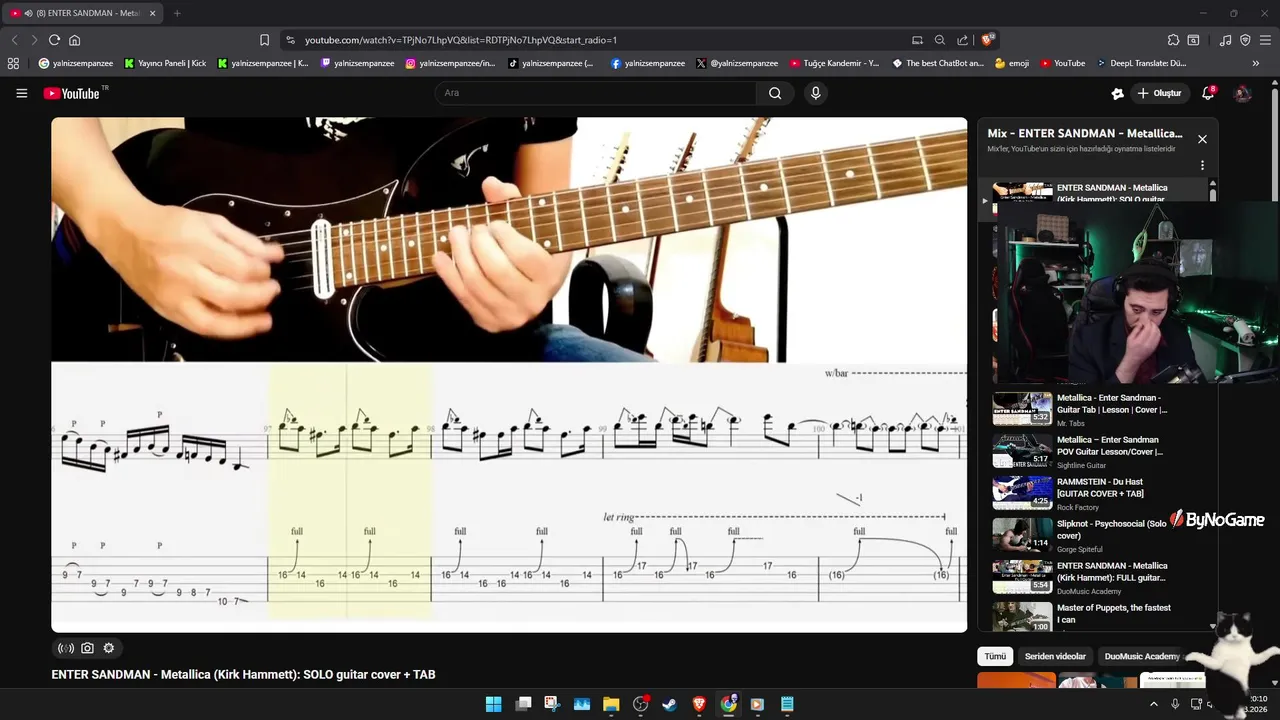Click the search magnifier button
1280x720 pixels.
(775, 93)
